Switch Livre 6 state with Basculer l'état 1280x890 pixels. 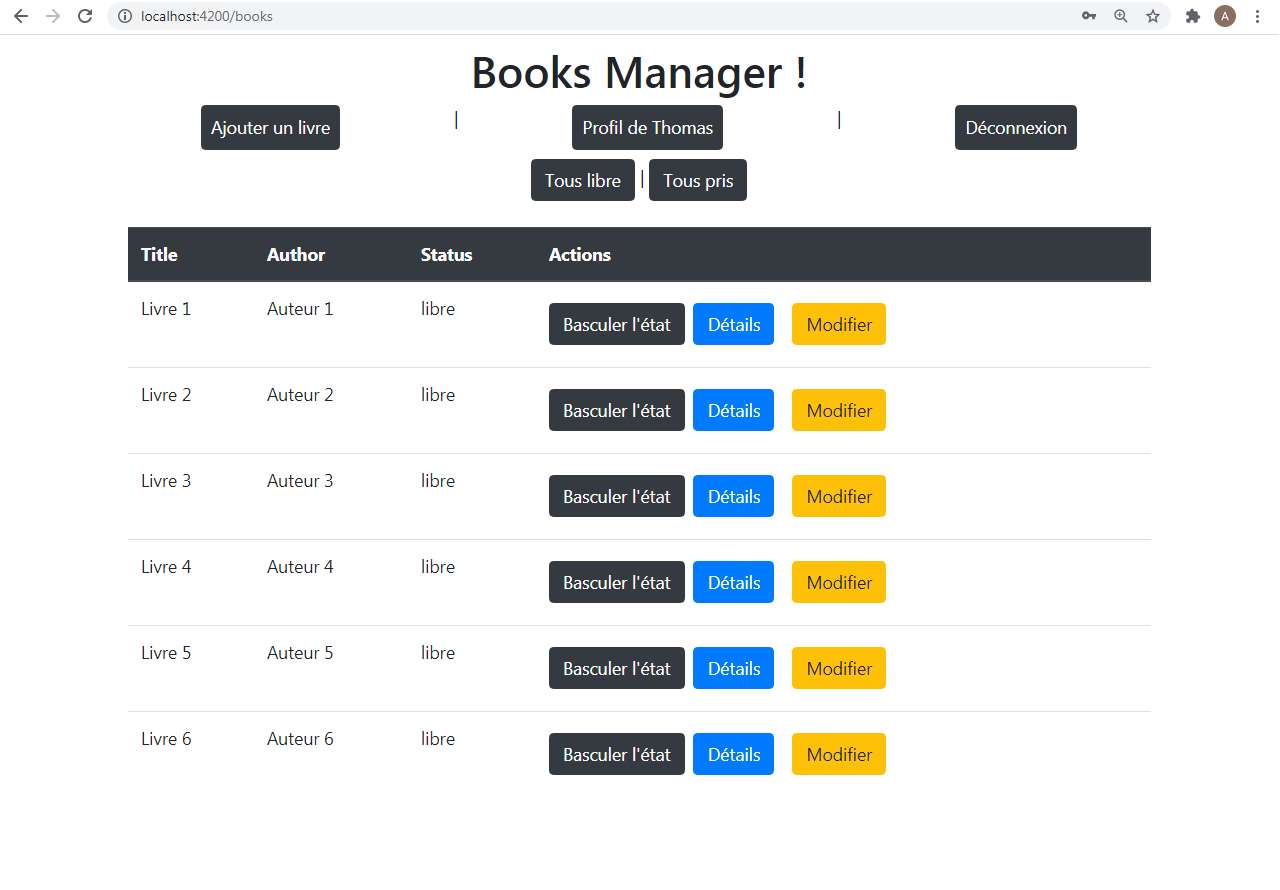point(616,754)
